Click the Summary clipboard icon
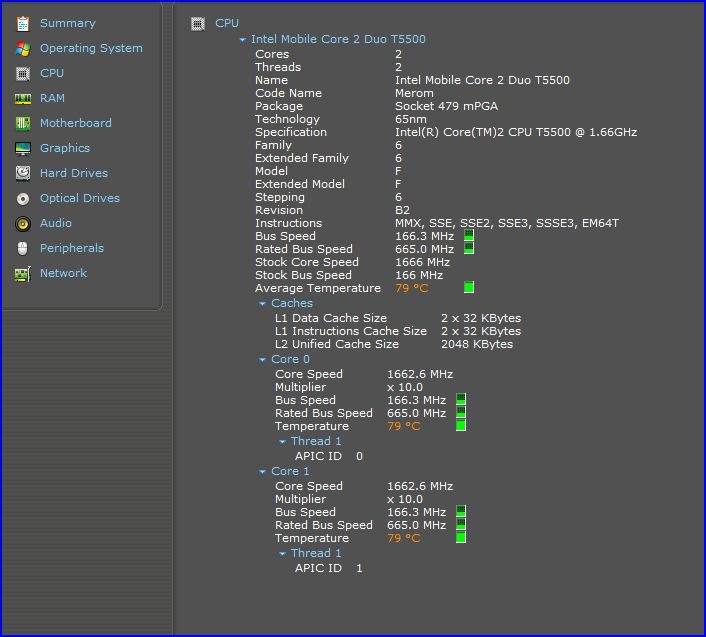The height and width of the screenshot is (637, 706). point(23,23)
